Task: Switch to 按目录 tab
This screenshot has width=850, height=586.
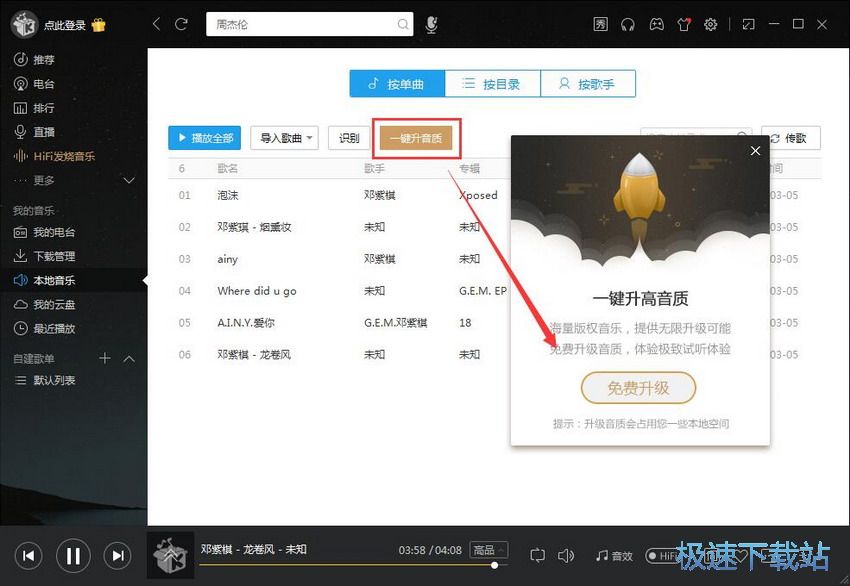Action: pos(493,84)
